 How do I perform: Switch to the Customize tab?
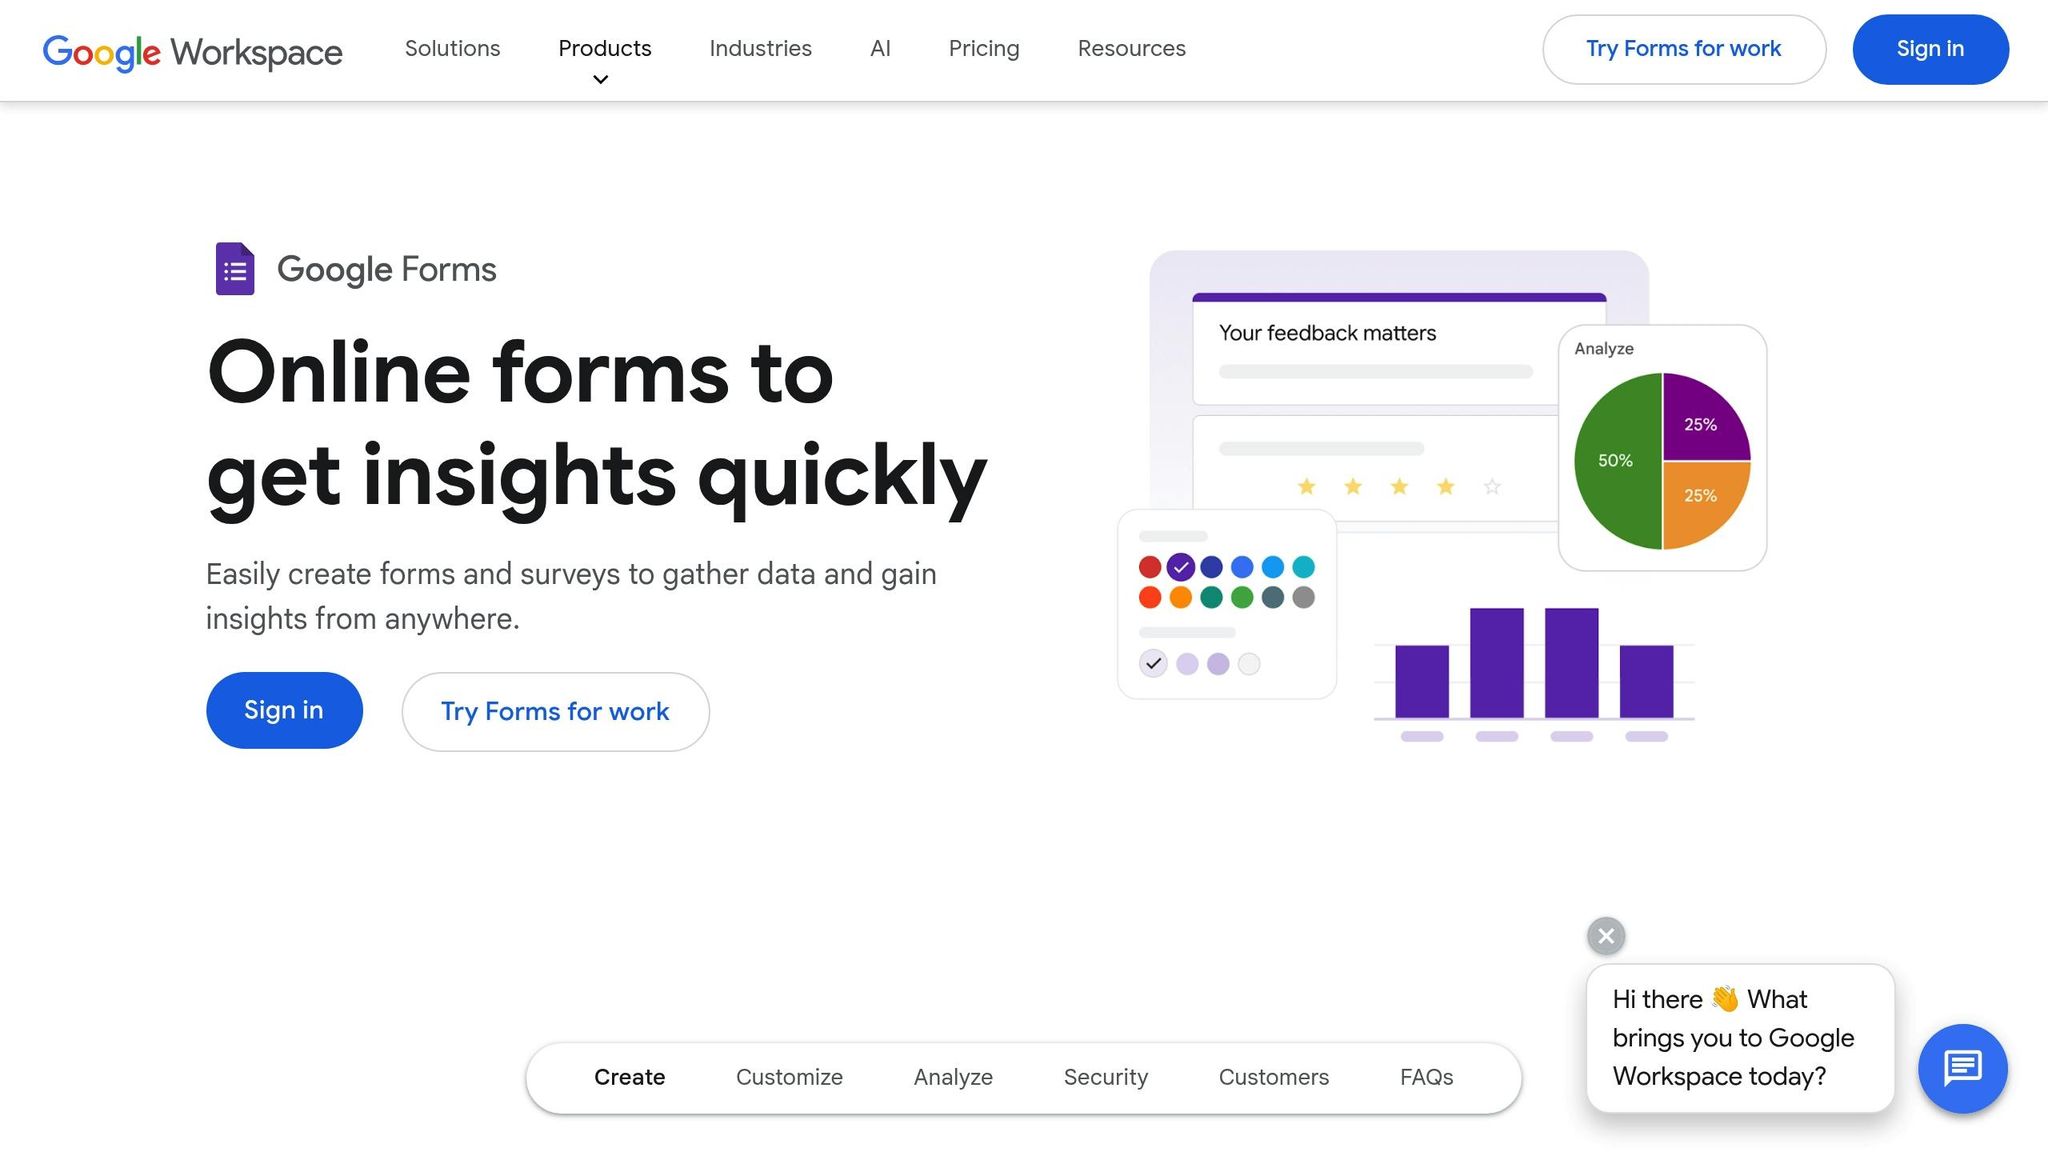coord(789,1077)
